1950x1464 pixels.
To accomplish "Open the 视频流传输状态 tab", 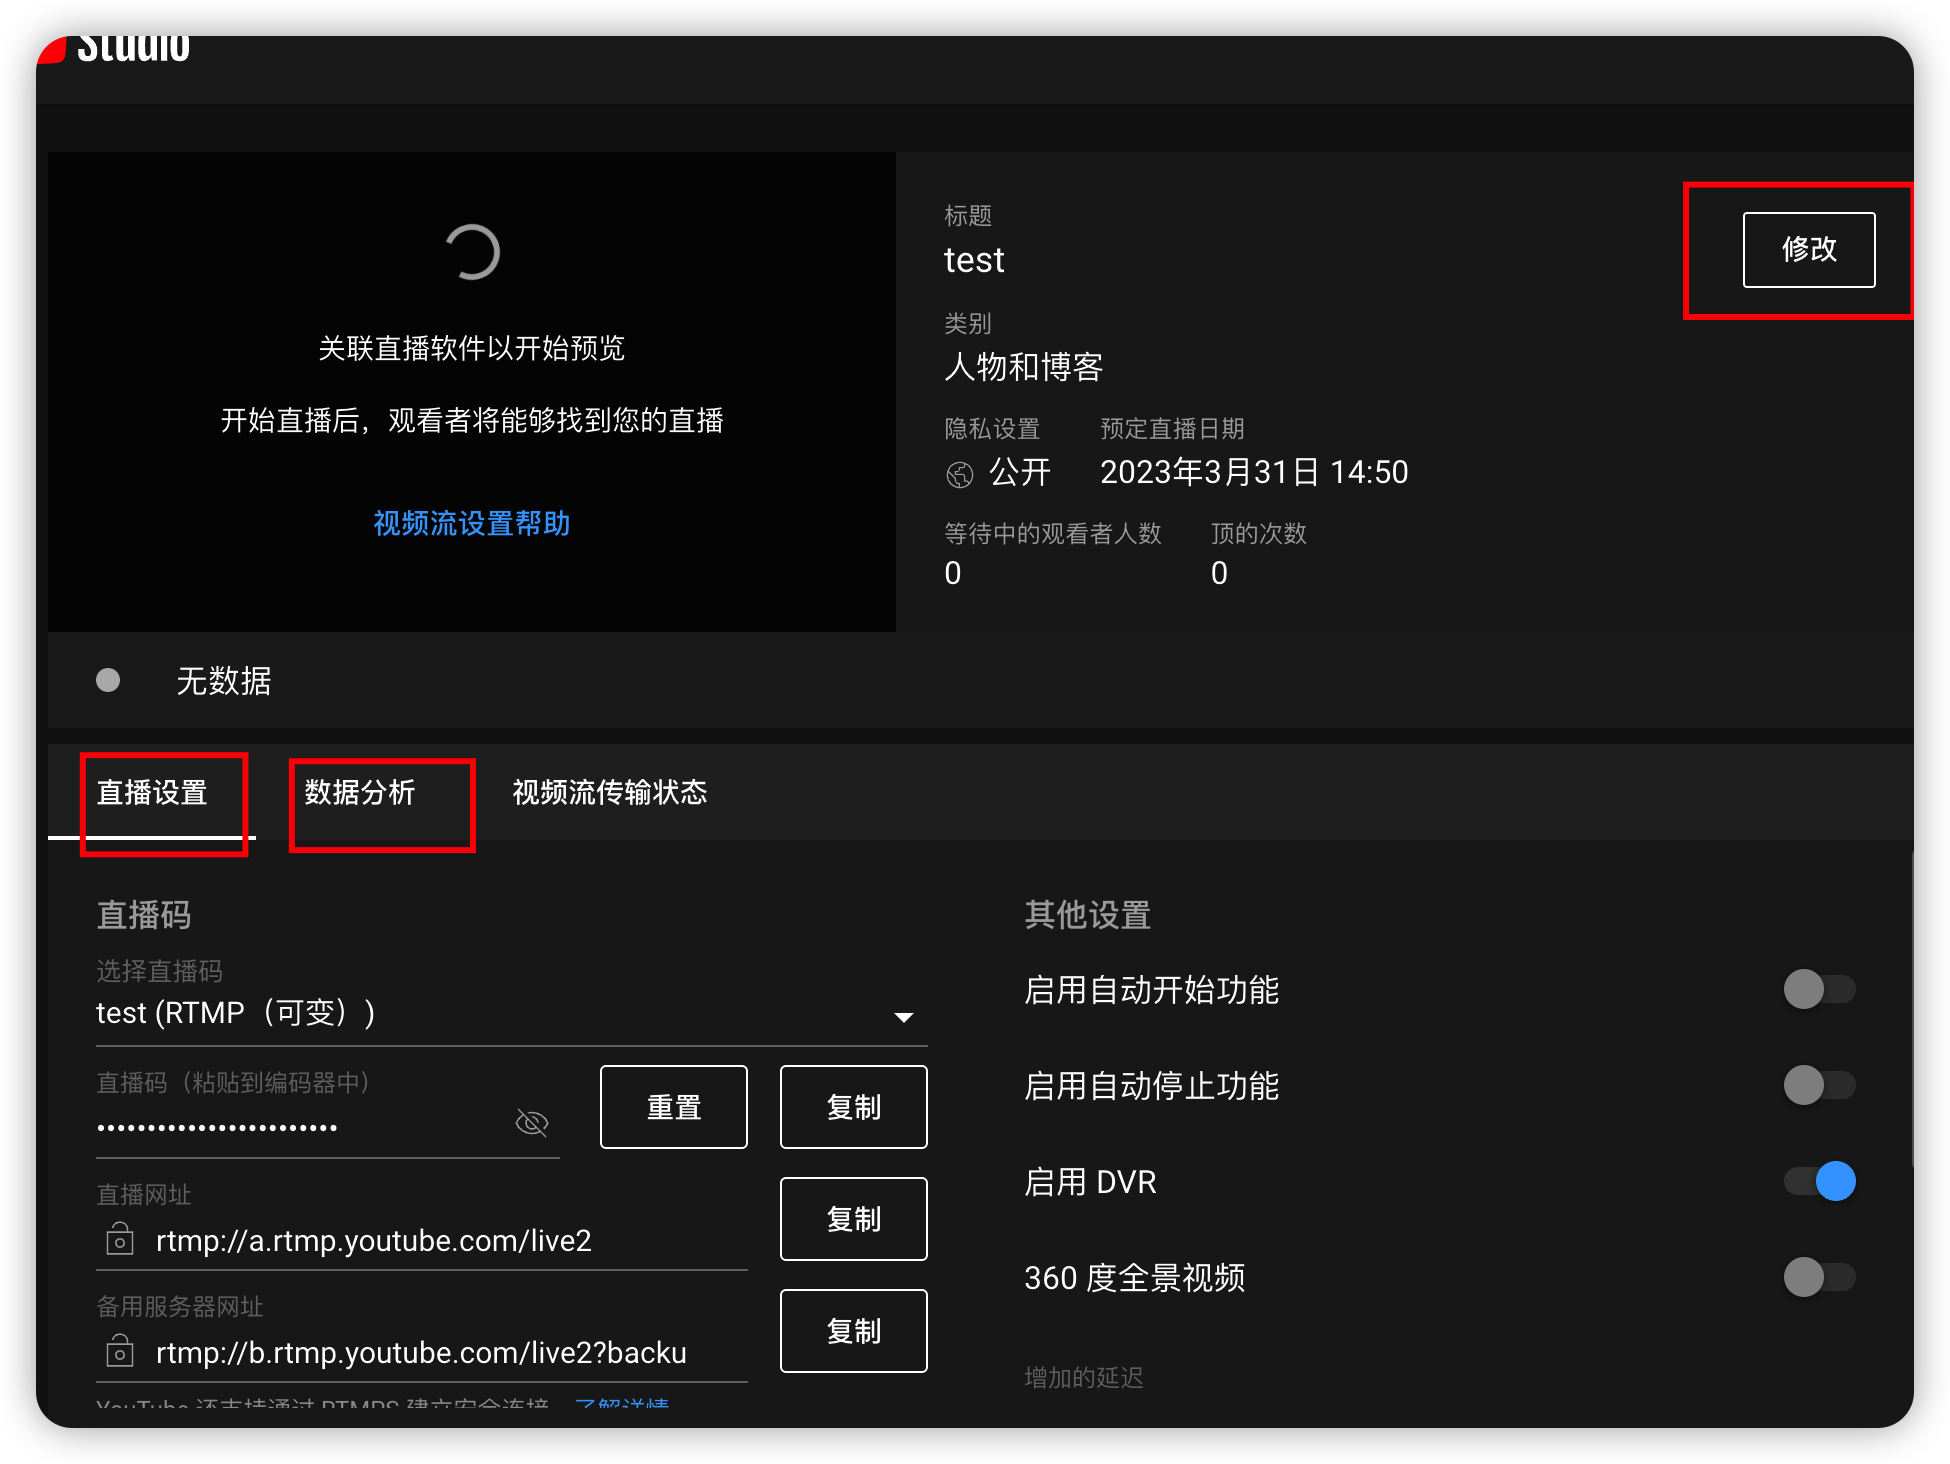I will click(x=609, y=793).
